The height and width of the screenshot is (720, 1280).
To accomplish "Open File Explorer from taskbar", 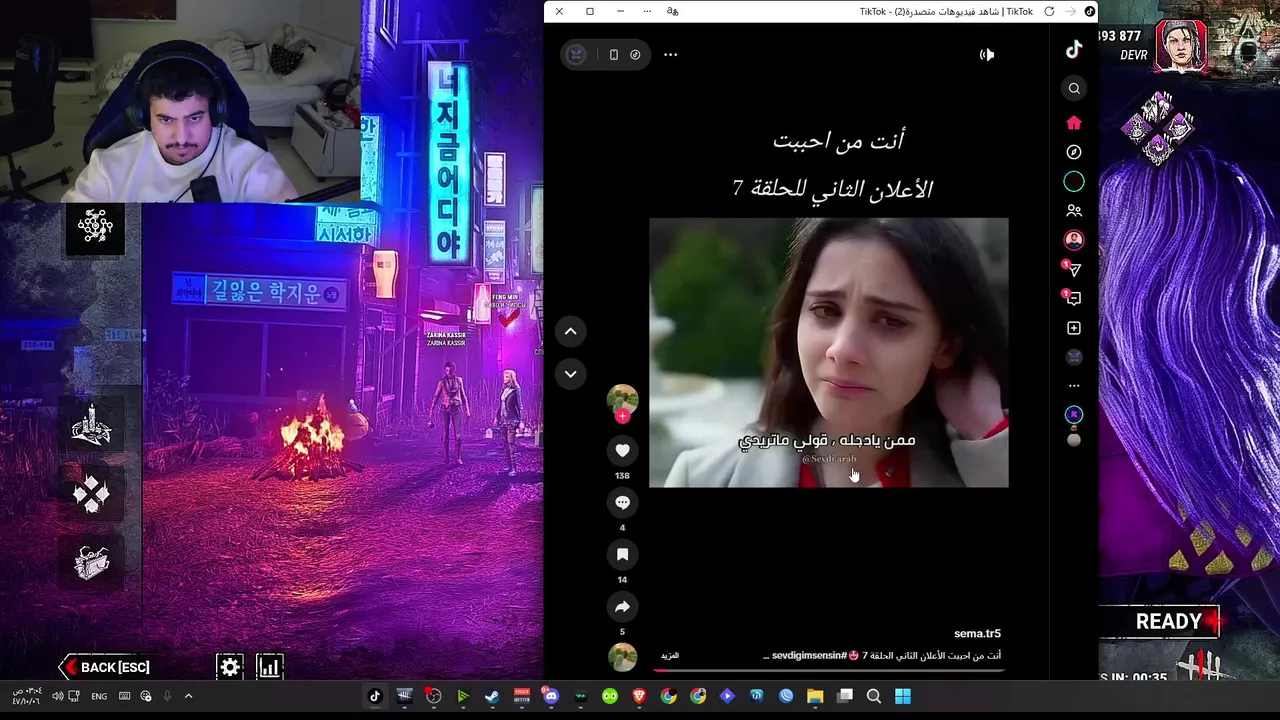I will tap(815, 696).
